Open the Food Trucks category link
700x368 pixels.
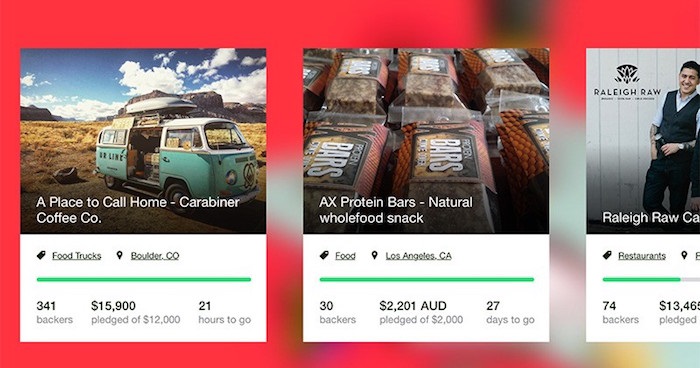[x=77, y=256]
